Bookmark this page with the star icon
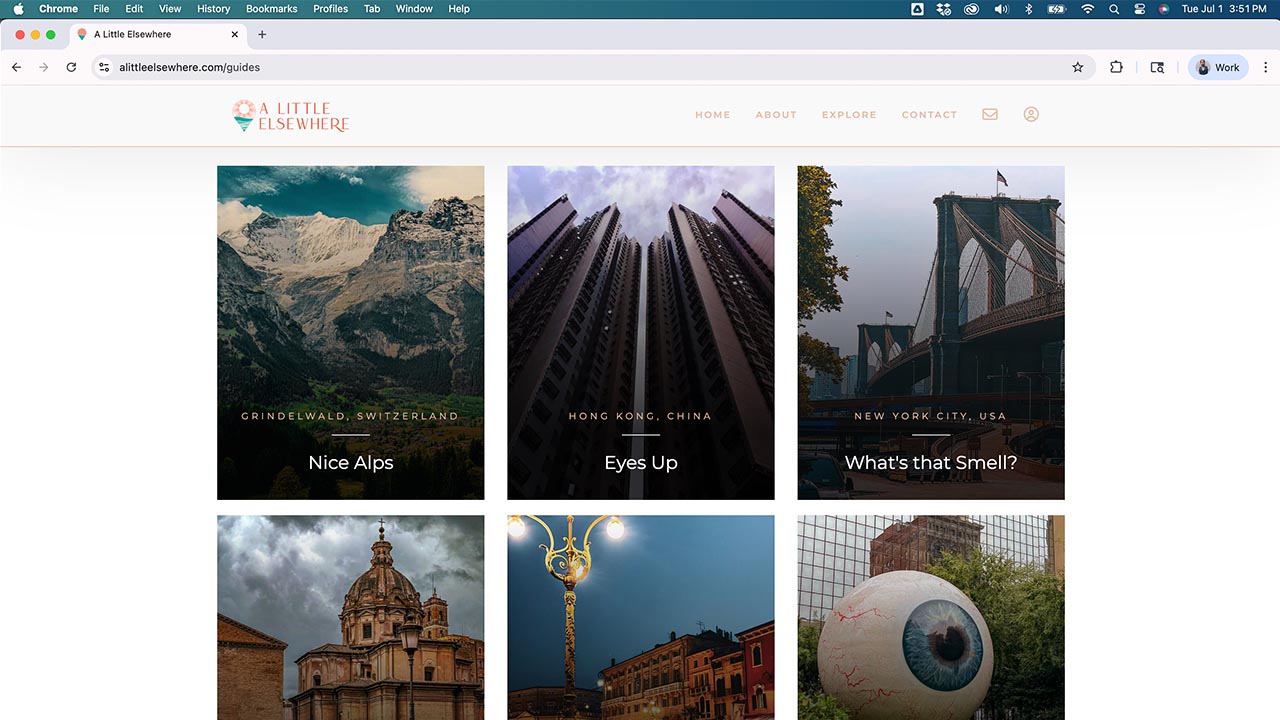 tap(1077, 67)
